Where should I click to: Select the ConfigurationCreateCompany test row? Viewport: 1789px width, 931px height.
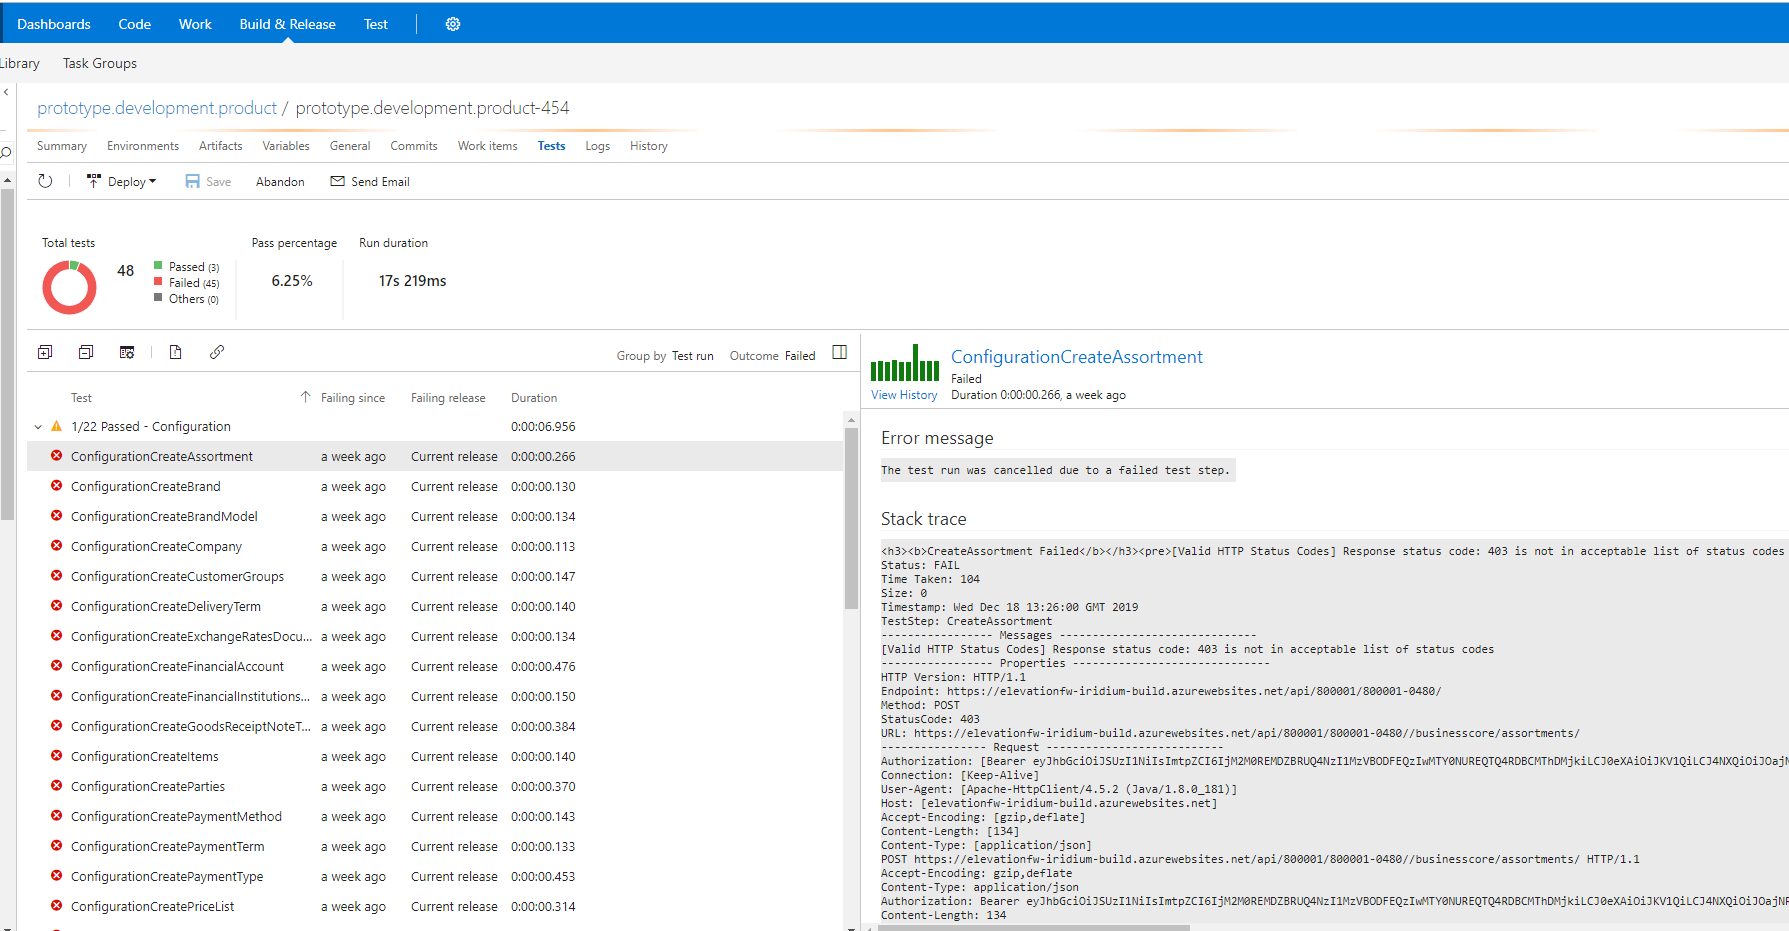point(436,546)
